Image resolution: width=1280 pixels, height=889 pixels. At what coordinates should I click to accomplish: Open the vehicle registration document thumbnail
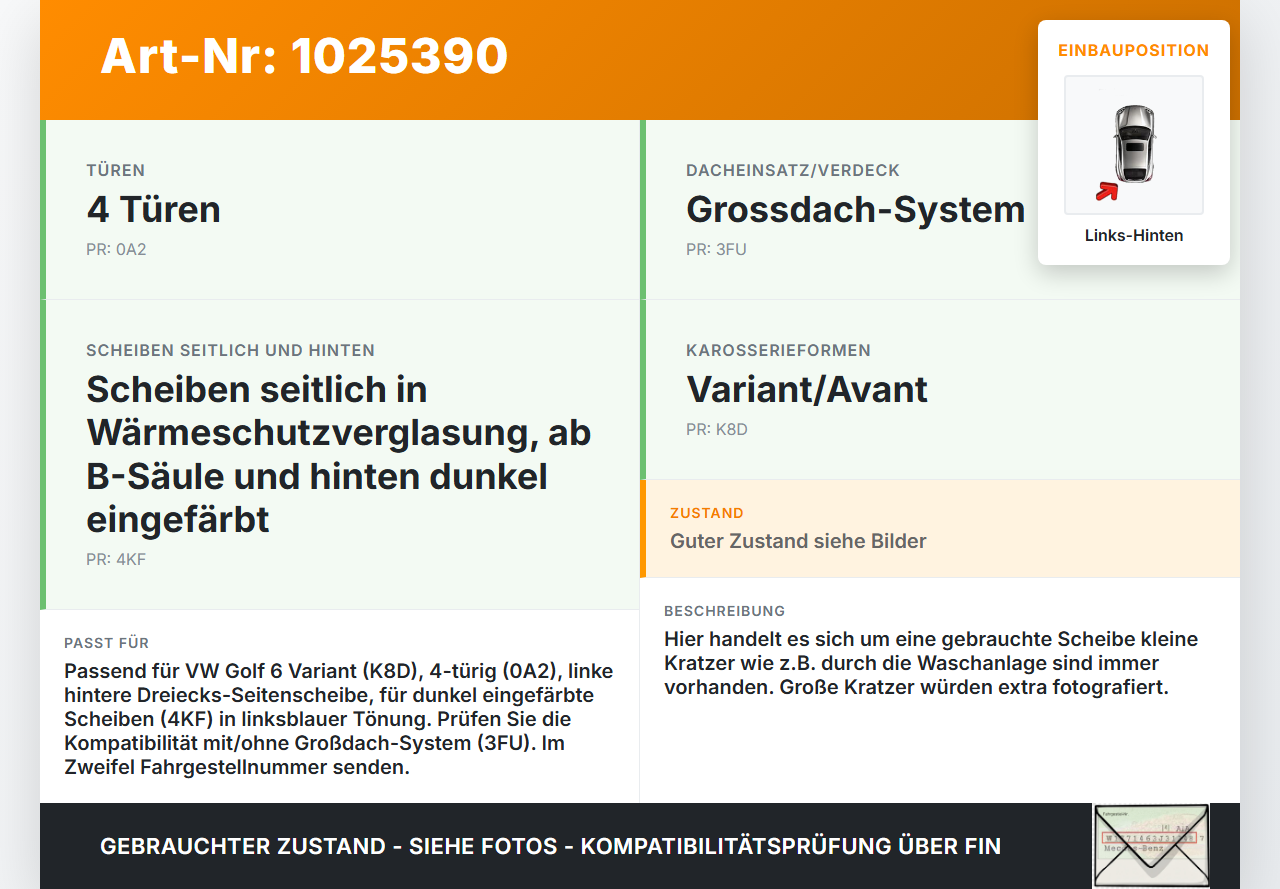tap(1150, 846)
